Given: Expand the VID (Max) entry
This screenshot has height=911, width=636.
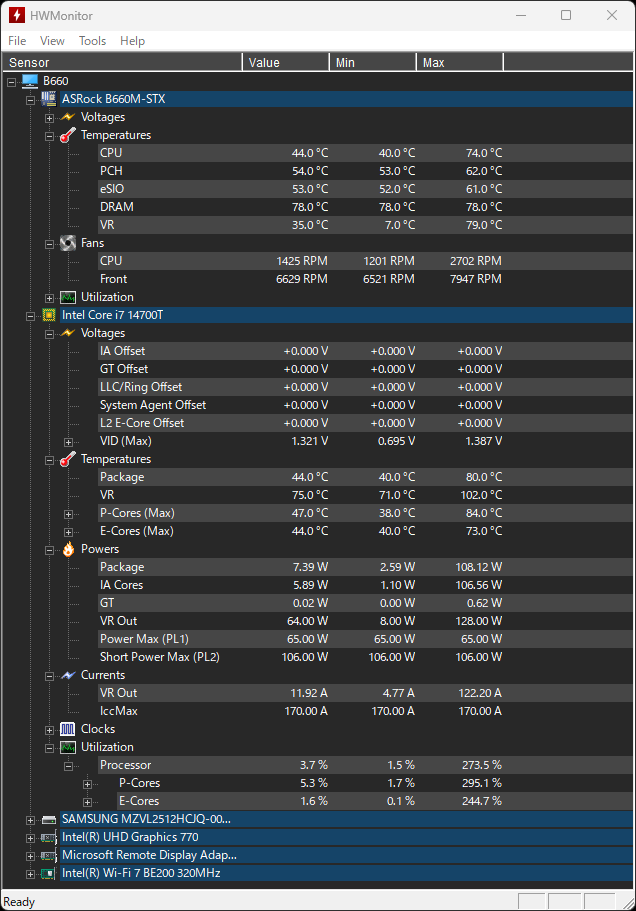Looking at the screenshot, I should [68, 442].
